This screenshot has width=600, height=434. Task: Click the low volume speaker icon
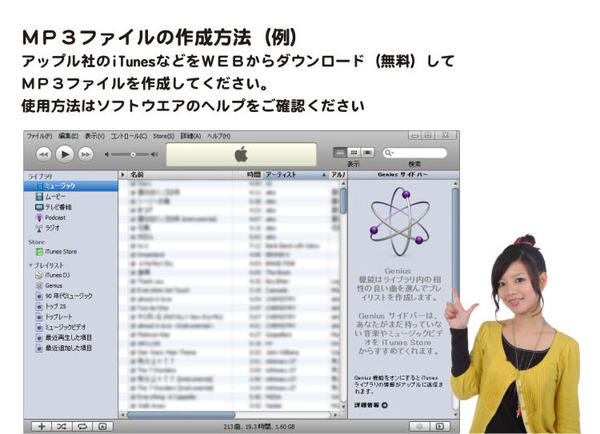107,155
